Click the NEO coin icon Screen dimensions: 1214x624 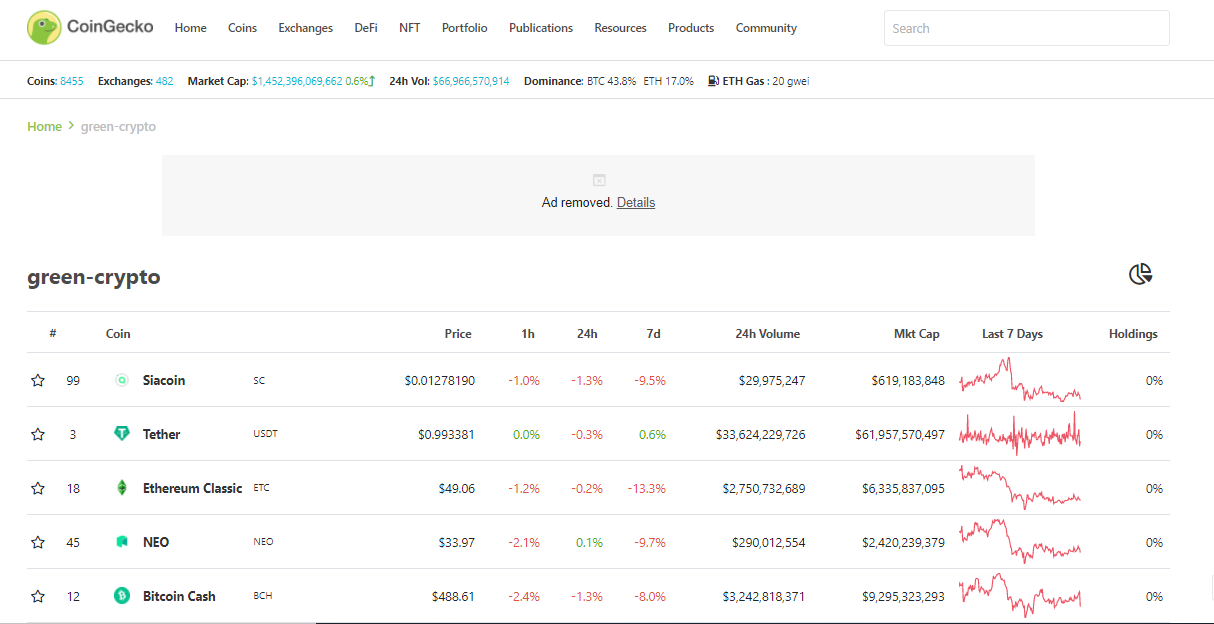[122, 542]
